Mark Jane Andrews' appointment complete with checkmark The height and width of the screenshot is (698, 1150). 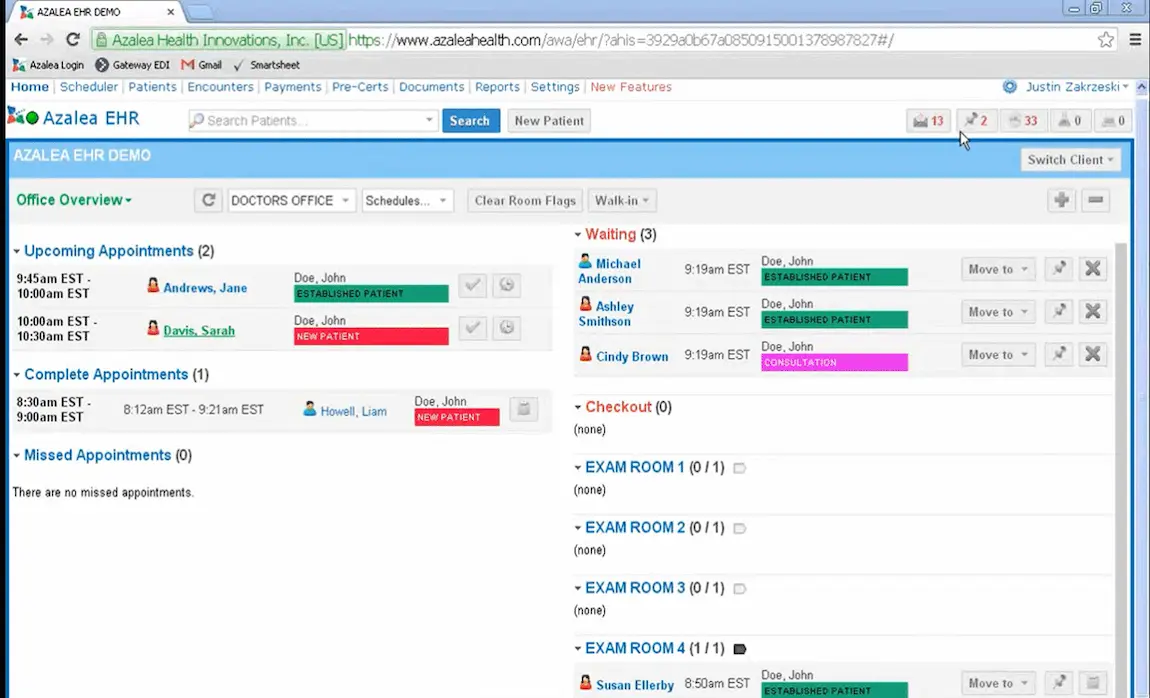472,285
